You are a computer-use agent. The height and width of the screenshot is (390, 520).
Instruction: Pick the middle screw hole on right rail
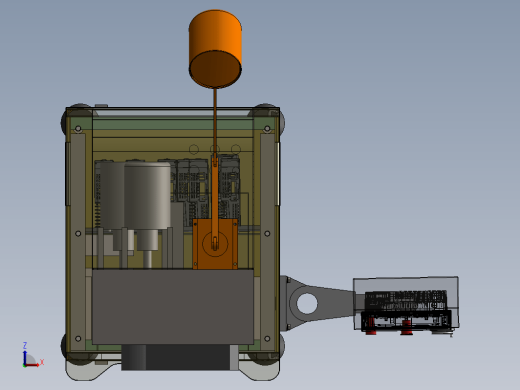click(267, 234)
